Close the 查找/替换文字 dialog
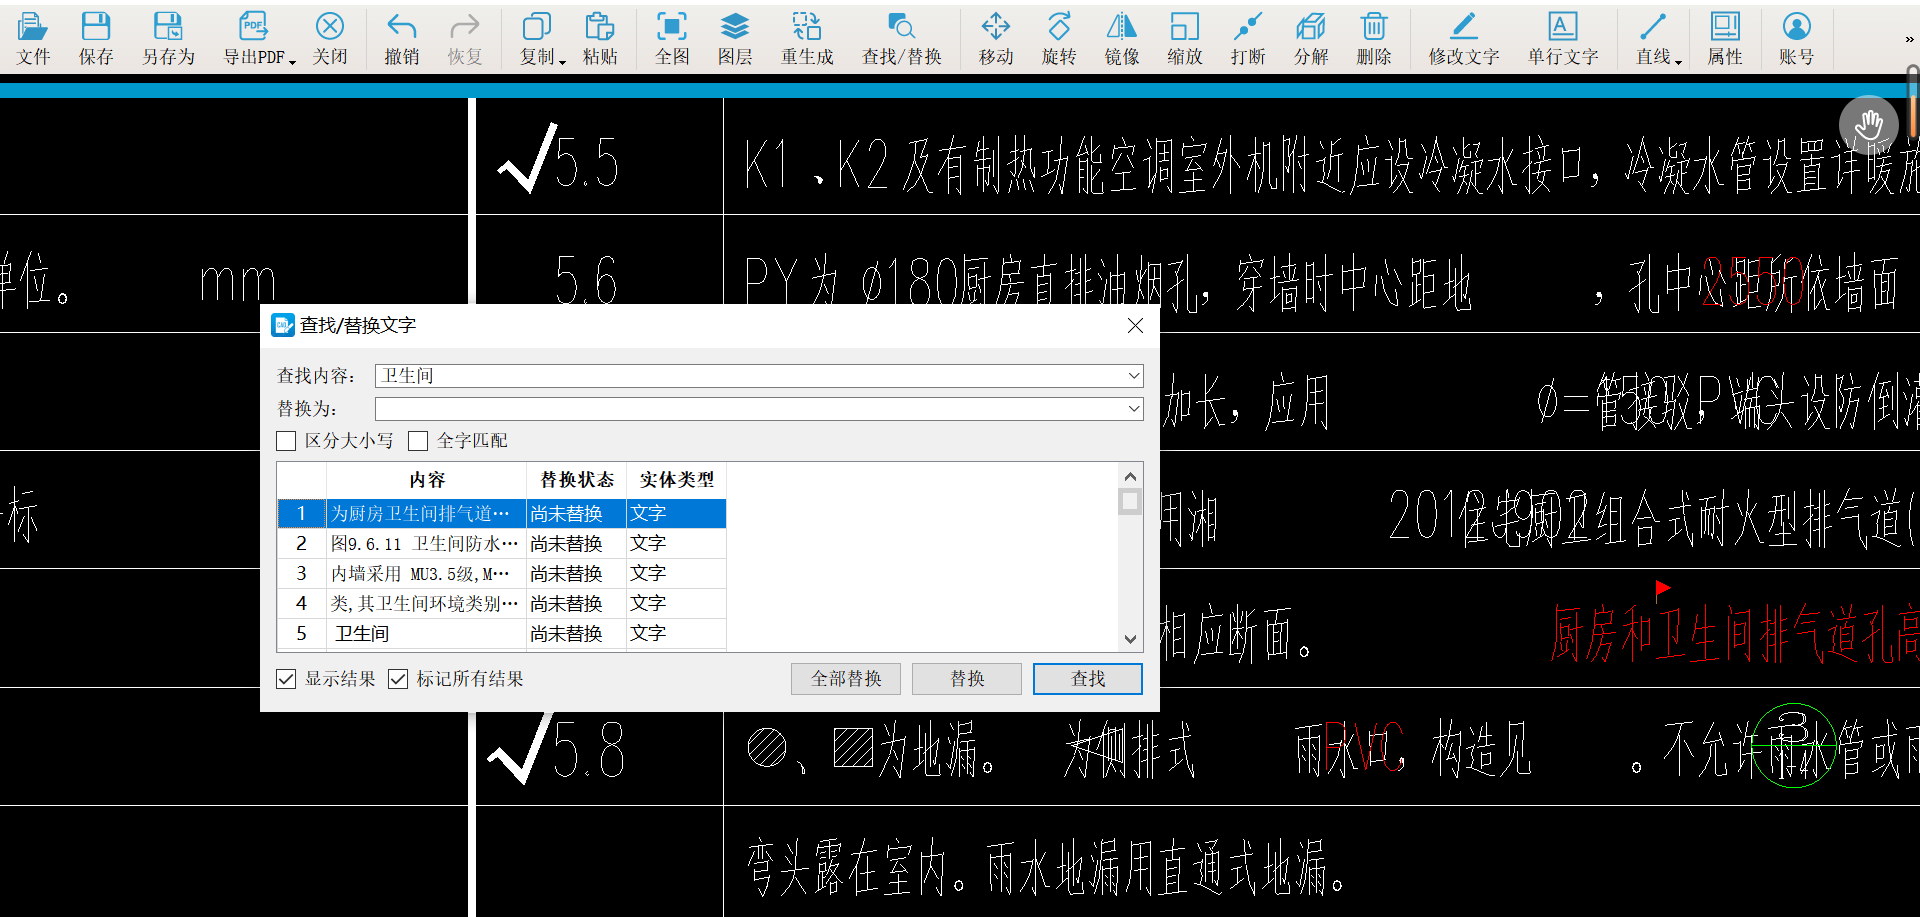This screenshot has height=917, width=1920. pos(1135,326)
